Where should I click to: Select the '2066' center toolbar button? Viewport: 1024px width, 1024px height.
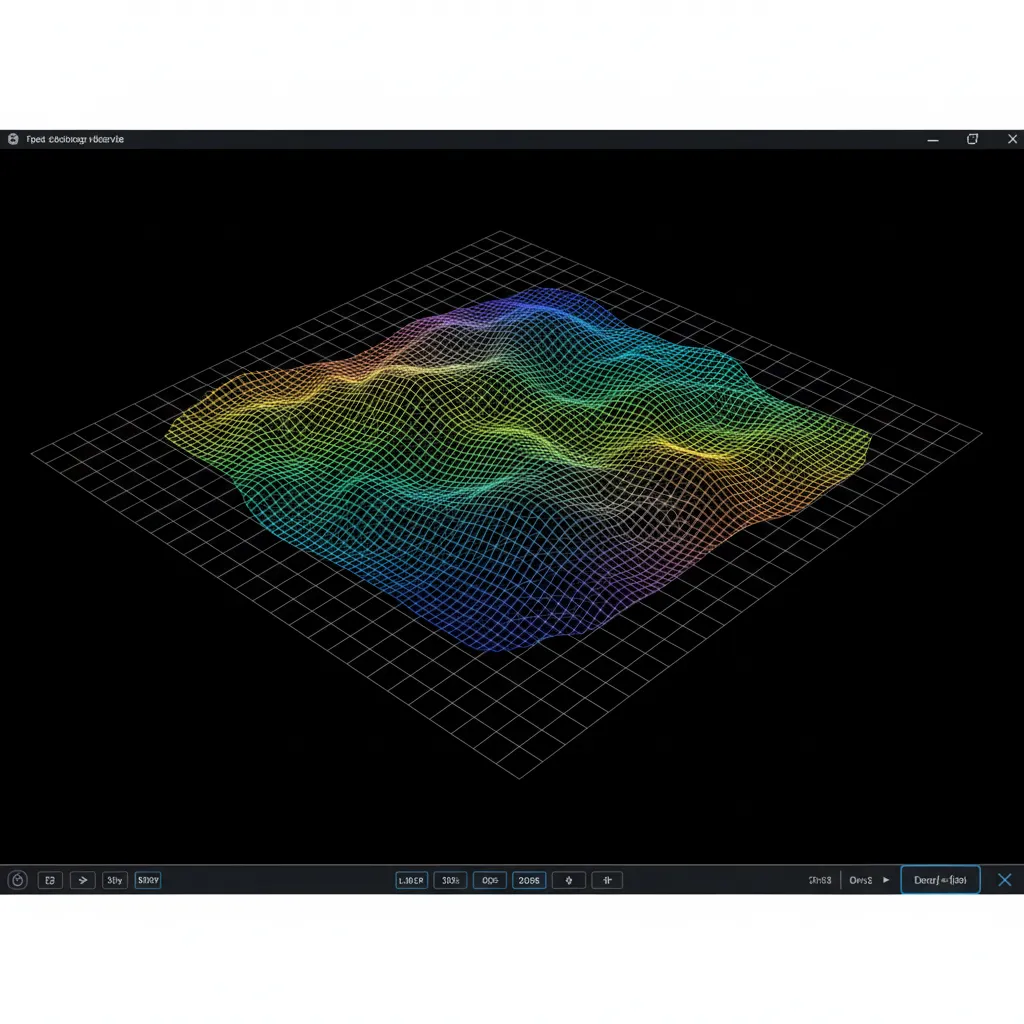[x=529, y=880]
